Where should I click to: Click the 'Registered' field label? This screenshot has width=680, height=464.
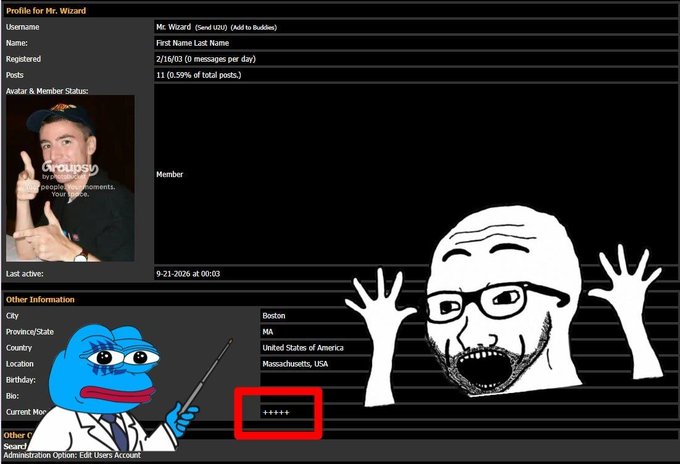[x=23, y=59]
